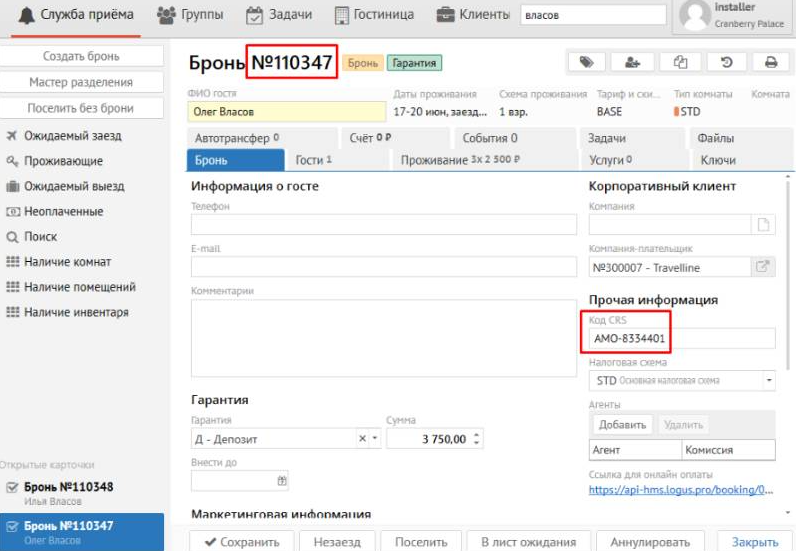Switch to the Гости tab

tap(313, 160)
